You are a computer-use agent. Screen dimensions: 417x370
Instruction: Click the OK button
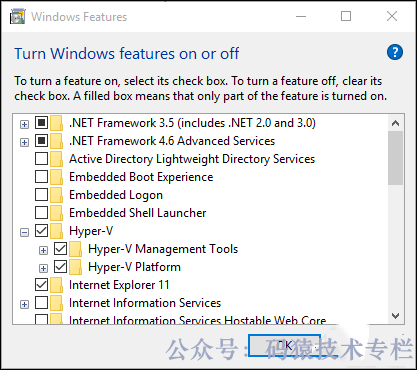[x=285, y=346]
